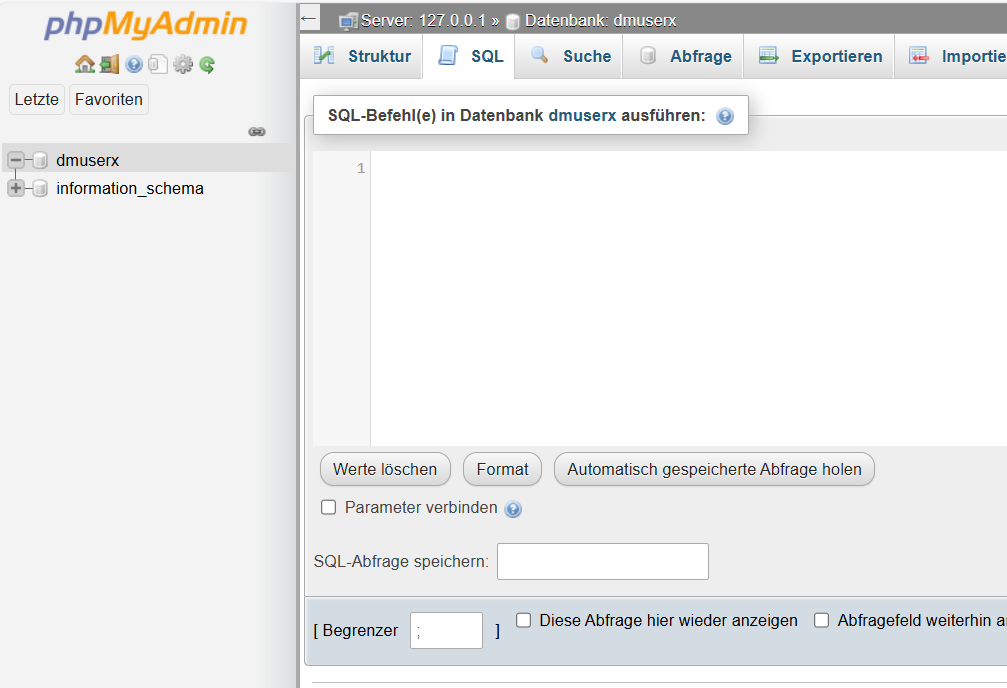Go to the Abfrage tab
The height and width of the screenshot is (688, 1007).
click(683, 56)
